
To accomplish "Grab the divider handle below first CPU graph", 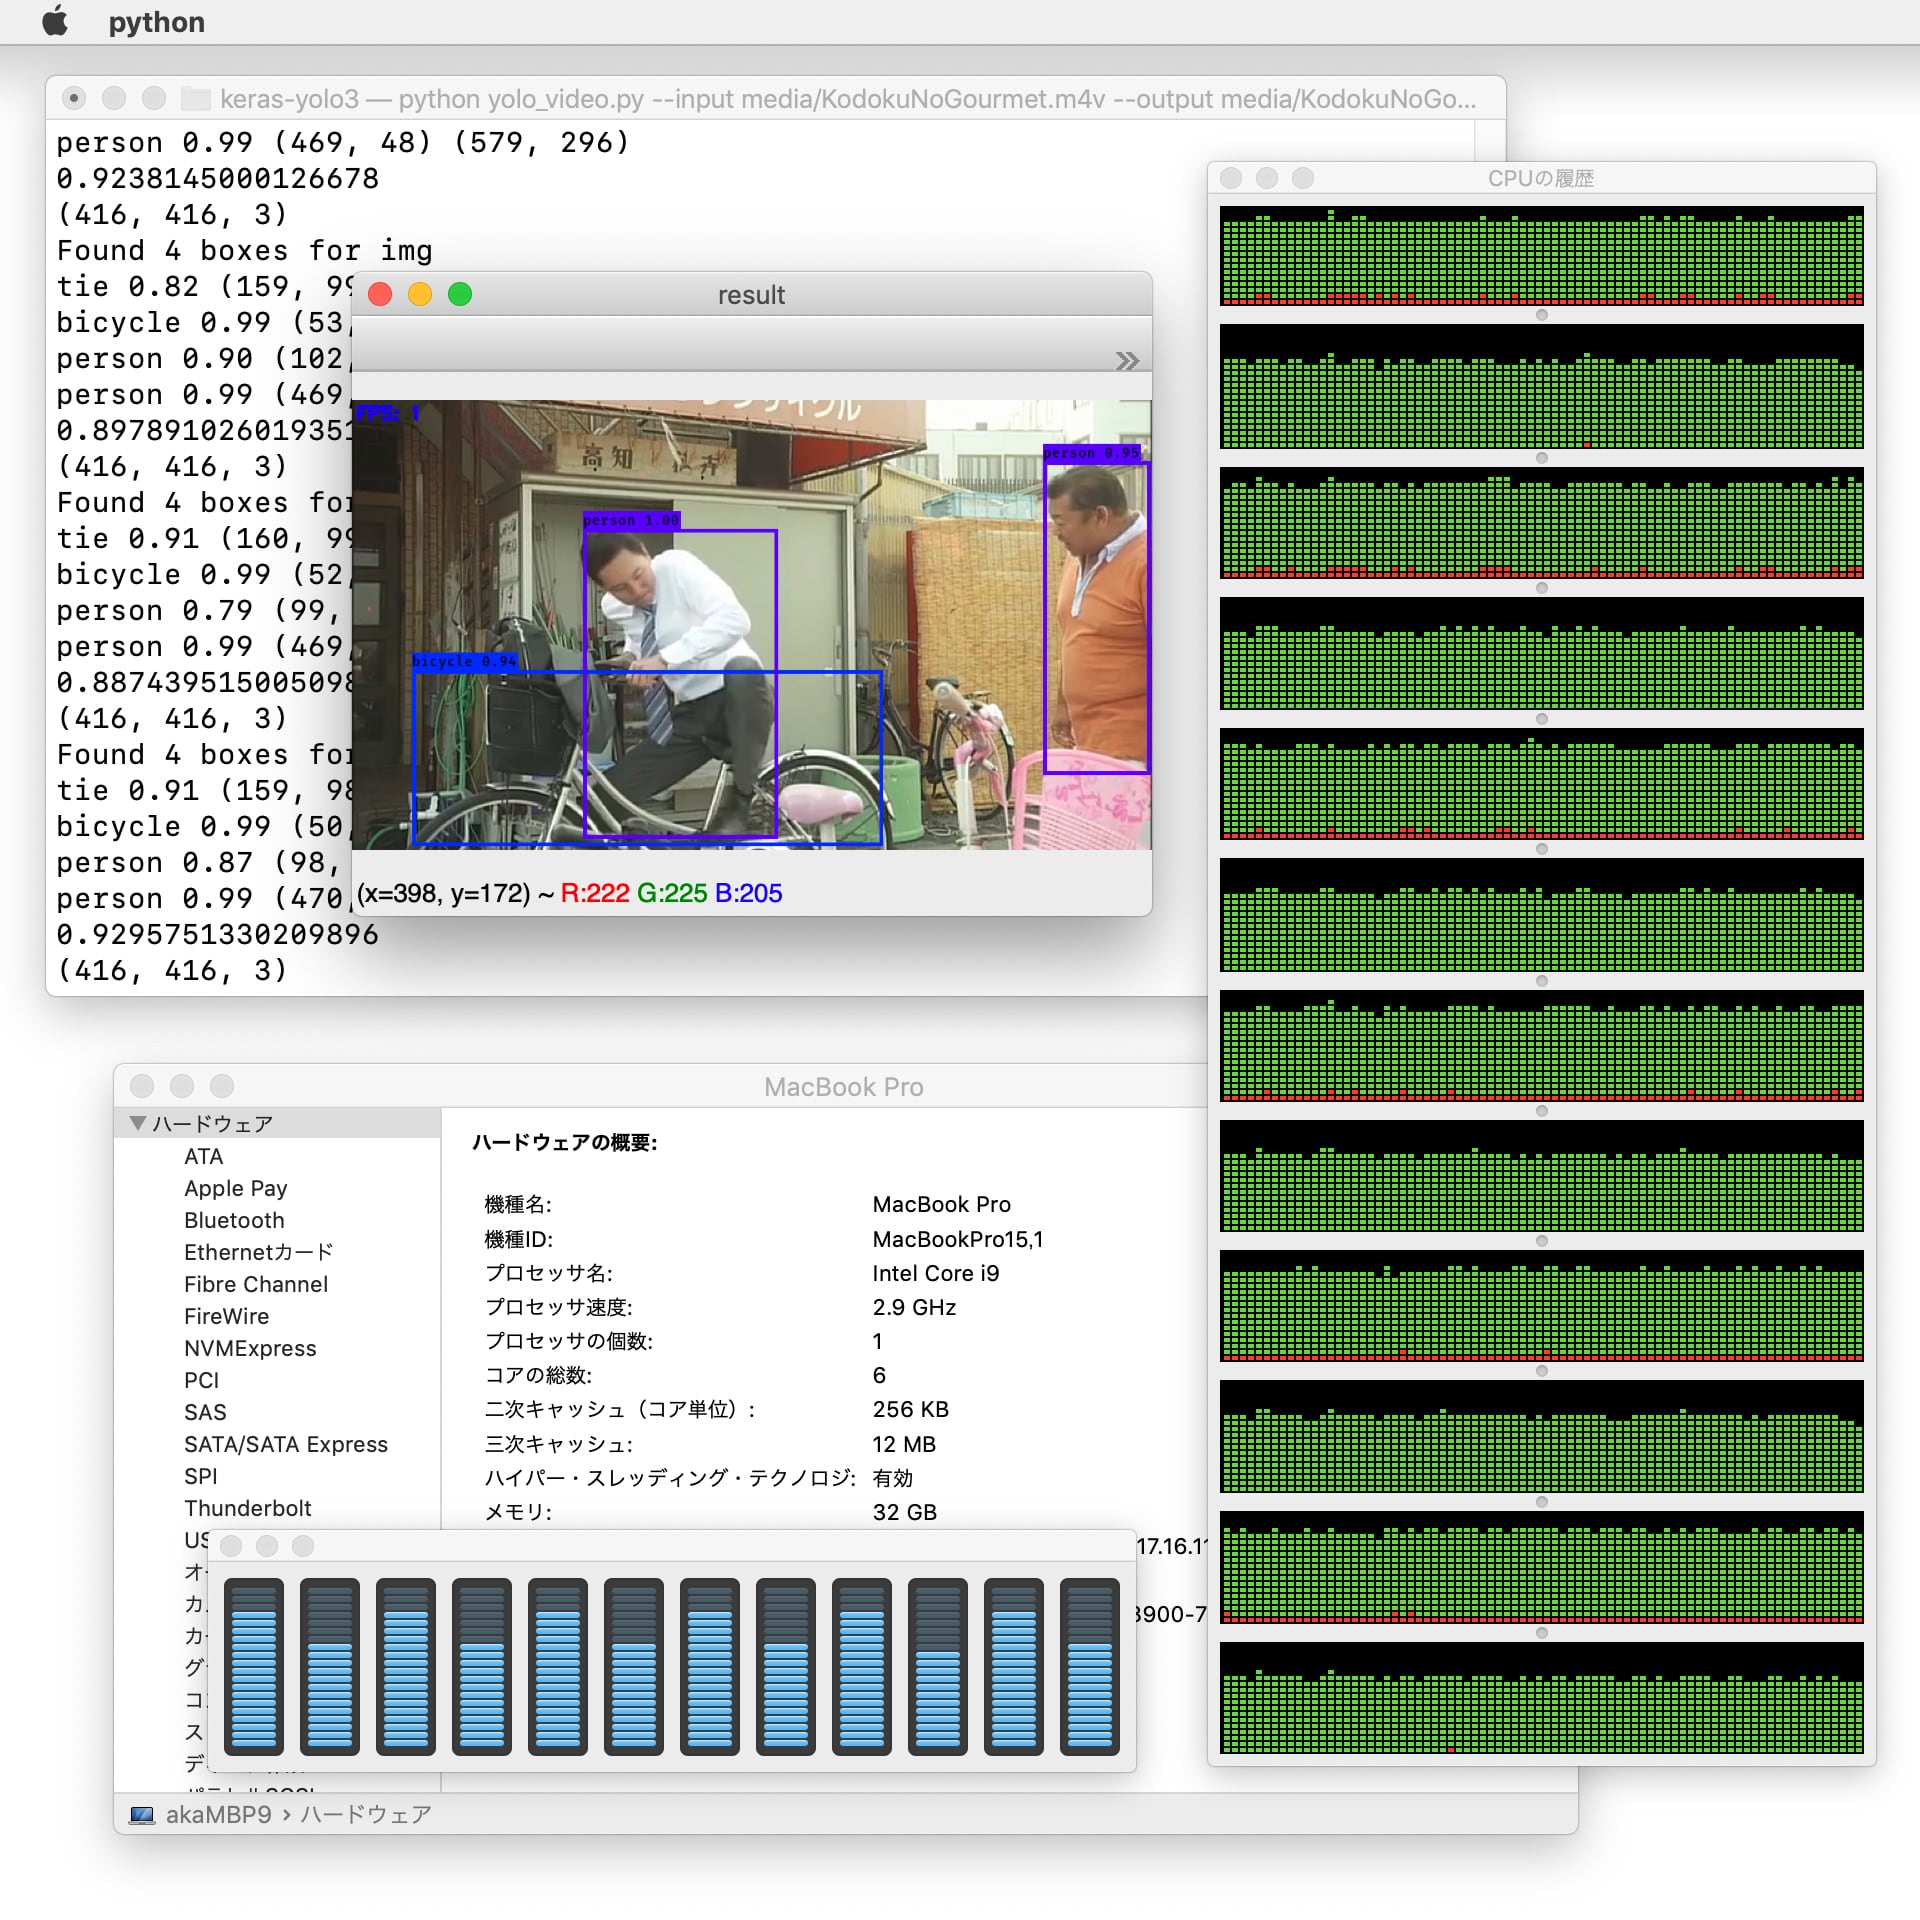I will click(1541, 315).
